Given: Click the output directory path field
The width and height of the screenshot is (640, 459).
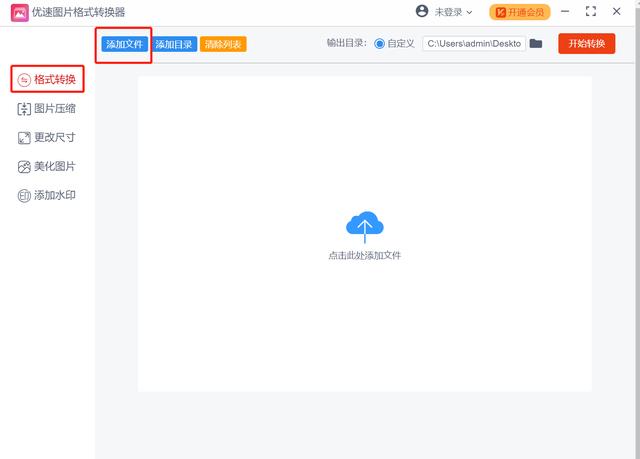Looking at the screenshot, I should (x=473, y=44).
